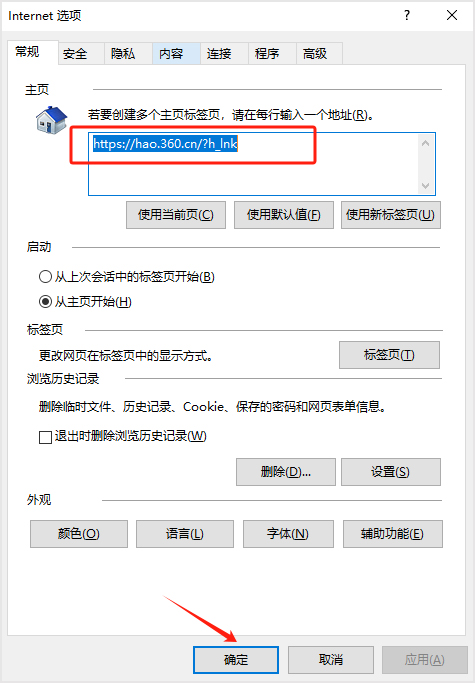This screenshot has width=475, height=683.
Task: Switch to the 安全 tab
Action: click(x=75, y=54)
